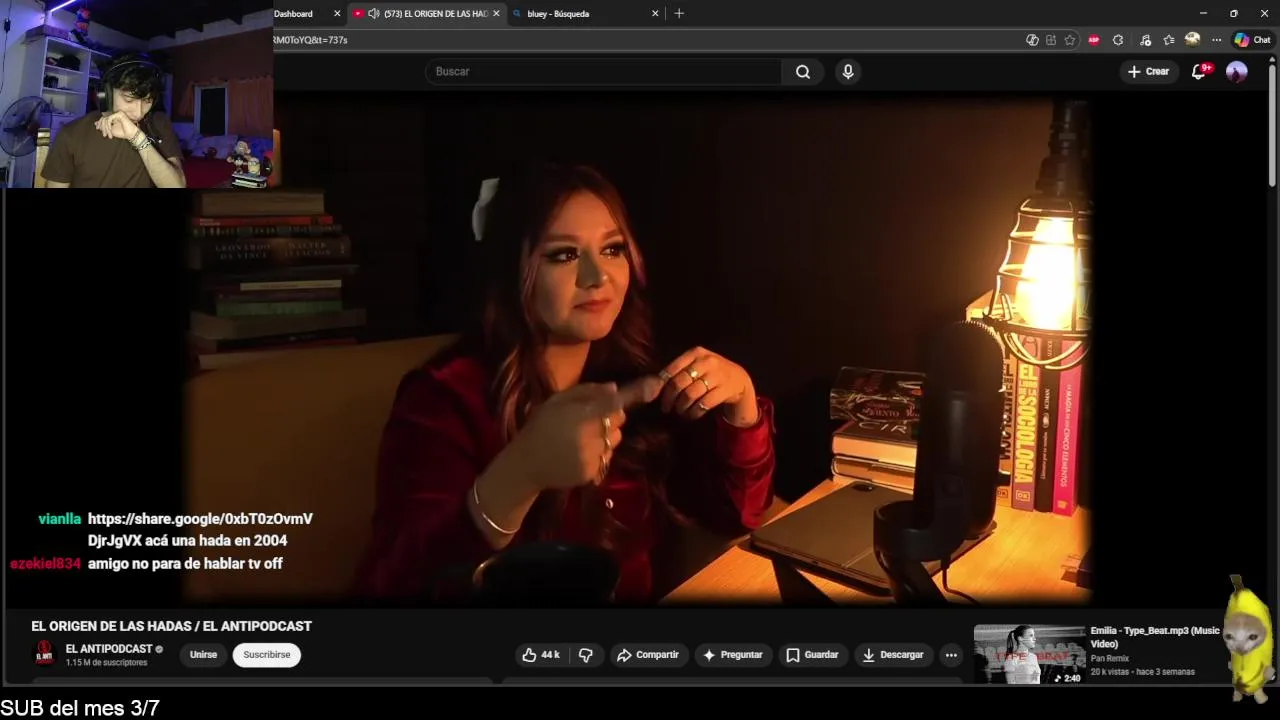The image size is (1280, 720).
Task: Open more actions ellipsis under video
Action: 951,655
